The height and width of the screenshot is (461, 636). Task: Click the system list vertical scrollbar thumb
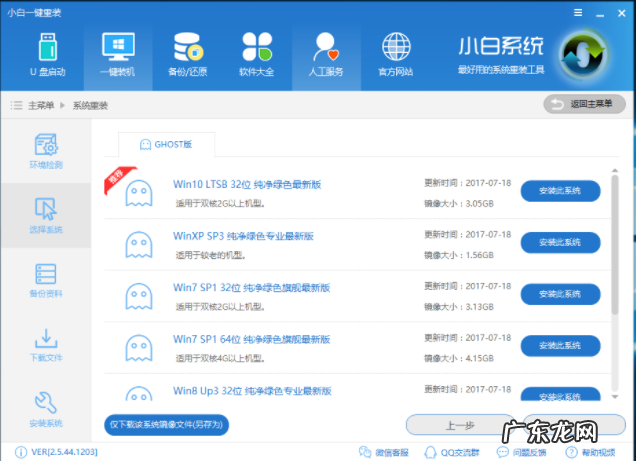[x=615, y=244]
